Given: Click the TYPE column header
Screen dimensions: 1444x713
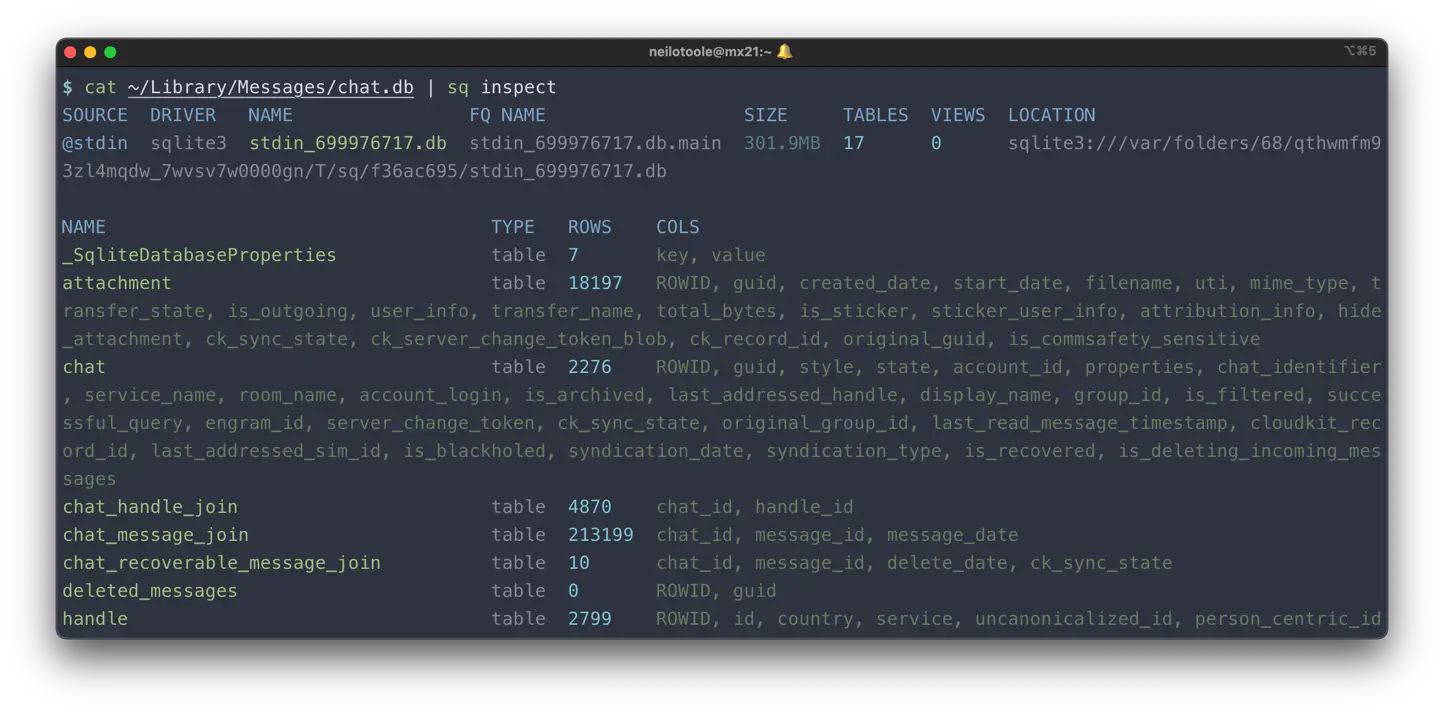Looking at the screenshot, I should (x=513, y=227).
